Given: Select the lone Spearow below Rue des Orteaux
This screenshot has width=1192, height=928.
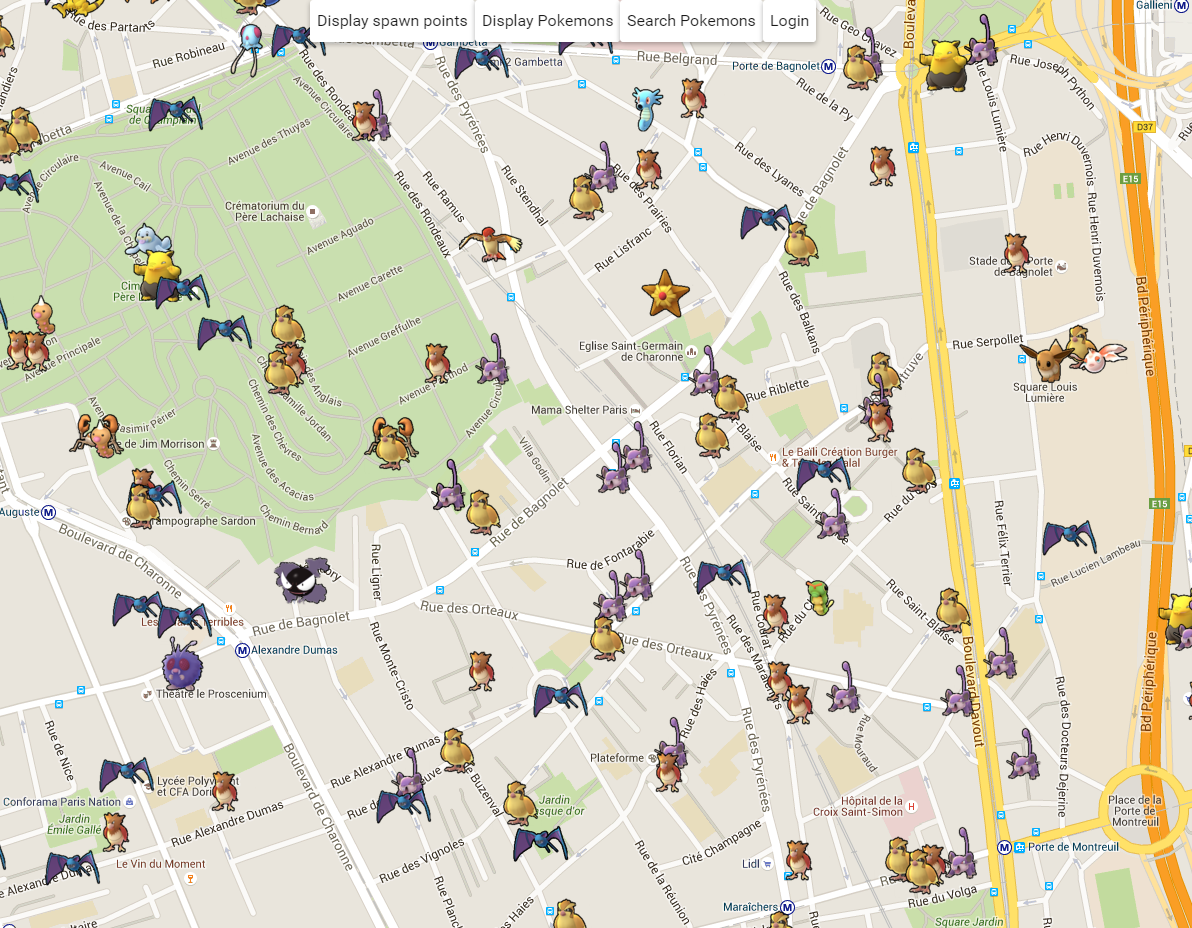Looking at the screenshot, I should (x=481, y=671).
